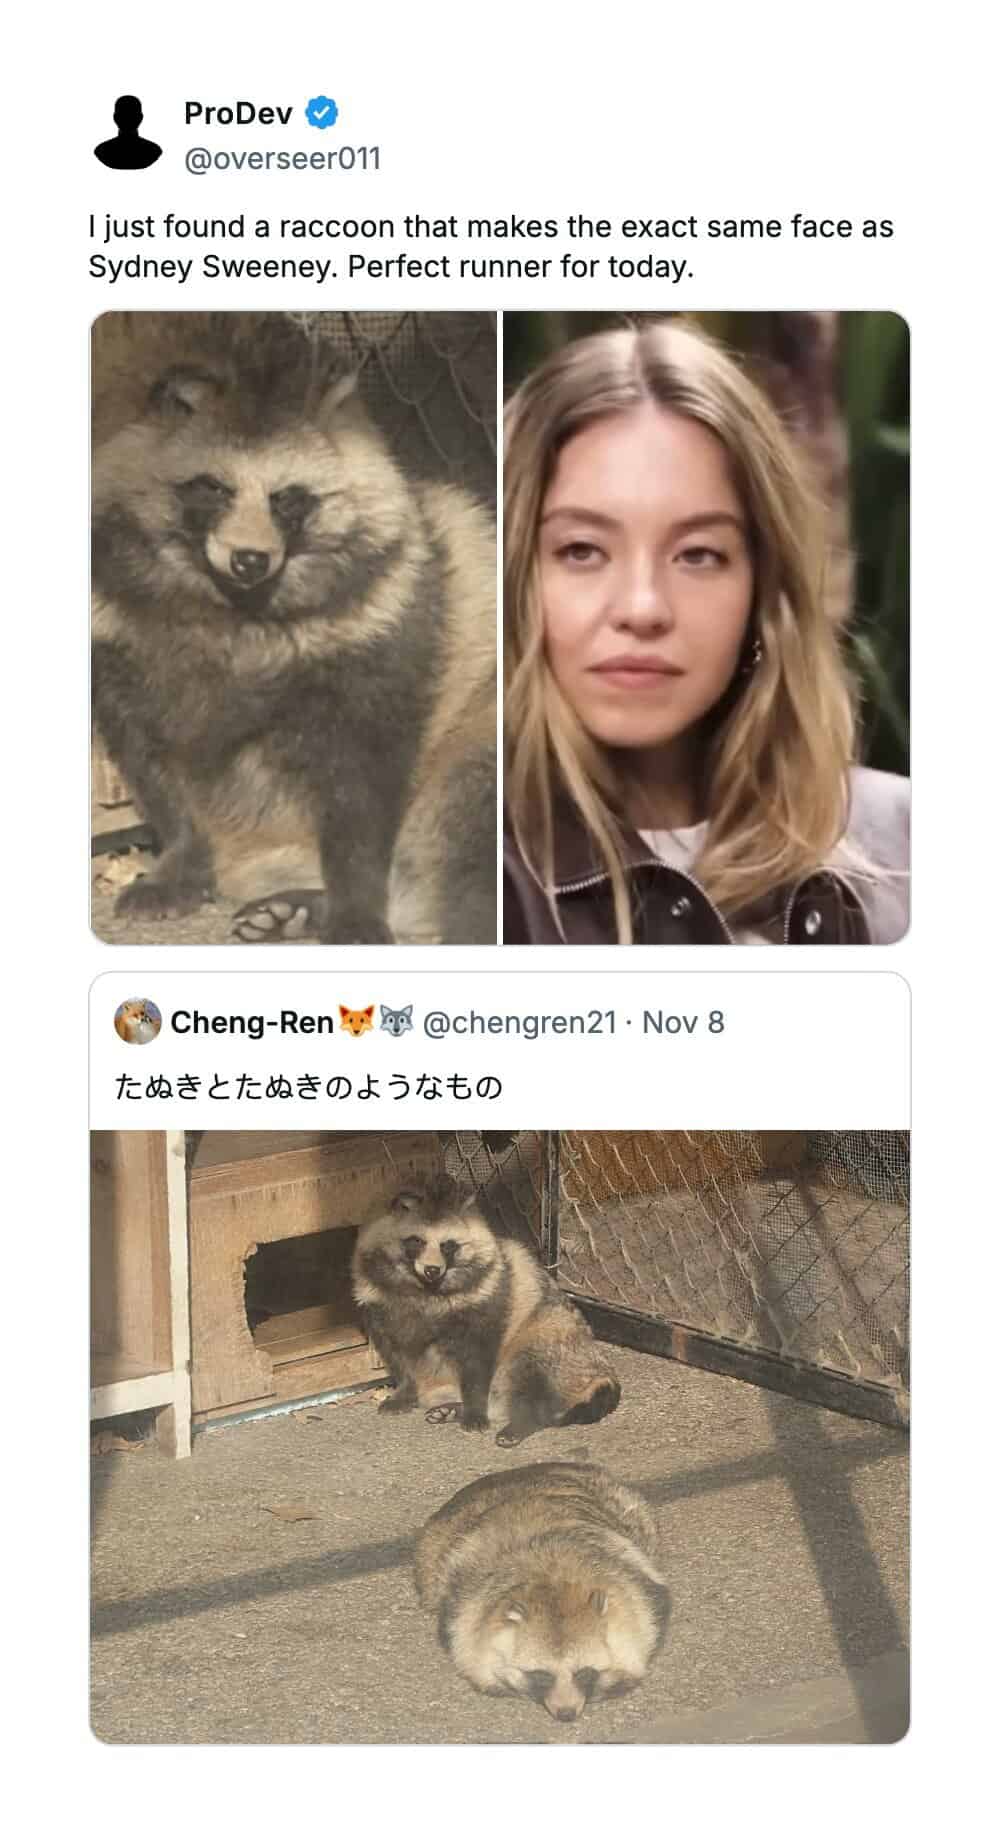Click the Nov 8 timestamp

pos(683,1022)
